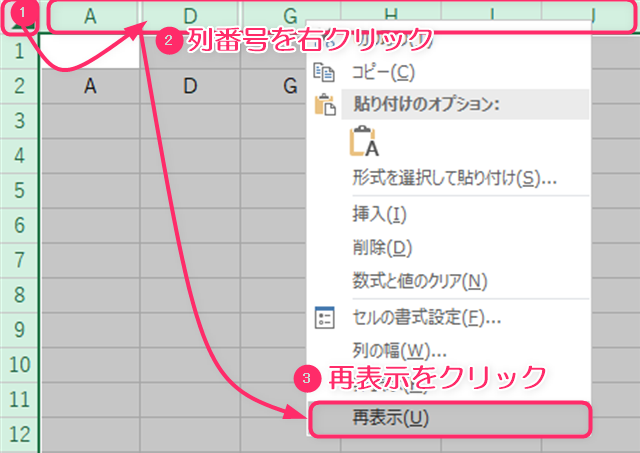Click the white active cell A1
Image resolution: width=640 pixels, height=453 pixels.
pyautogui.click(x=90, y=51)
